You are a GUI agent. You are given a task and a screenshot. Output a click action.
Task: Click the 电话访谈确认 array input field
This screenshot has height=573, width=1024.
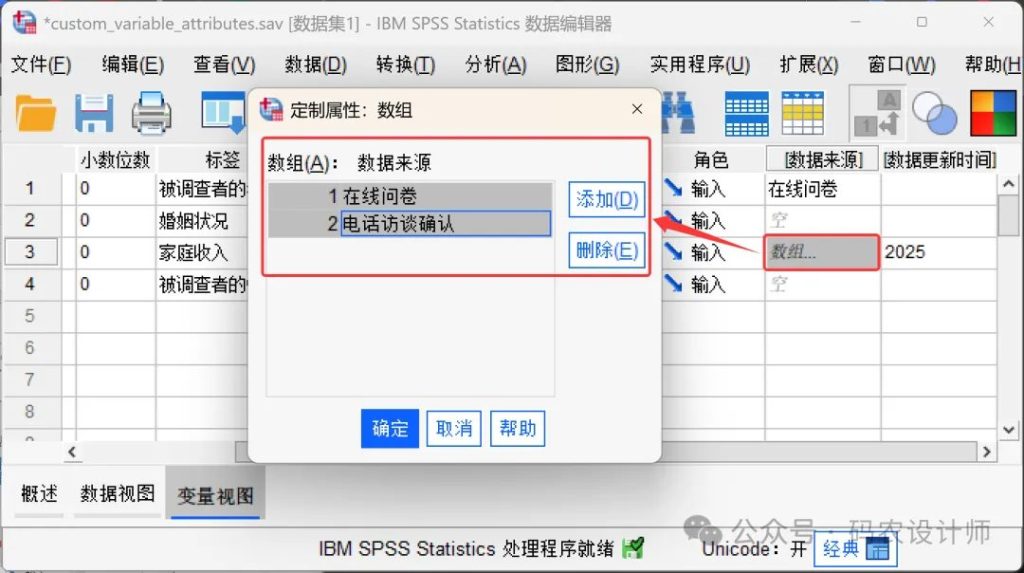445,224
